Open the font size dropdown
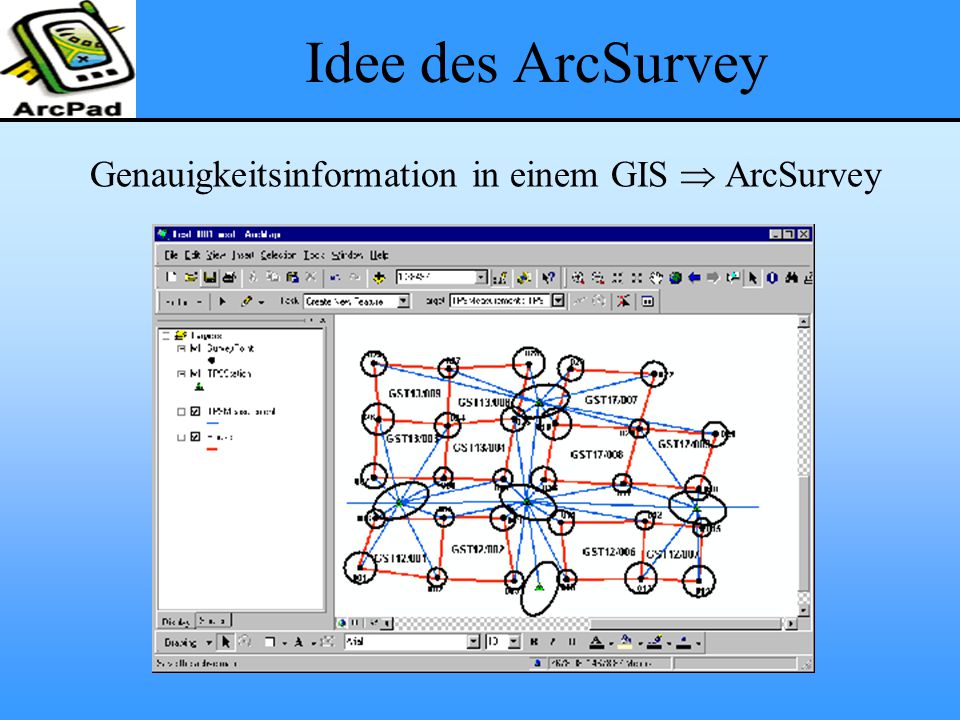The image size is (960, 720). tap(514, 642)
